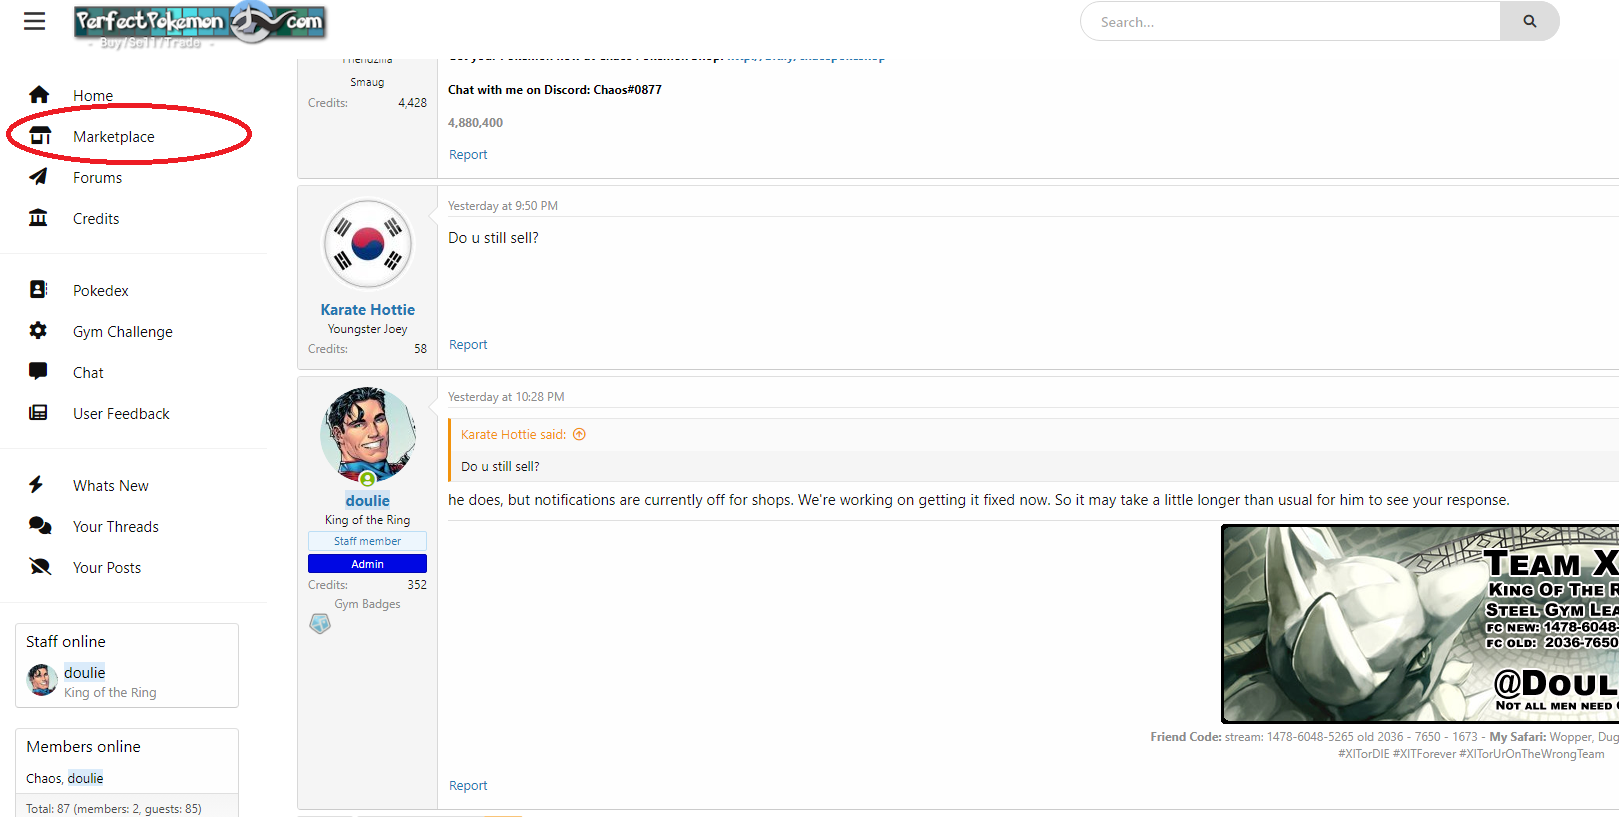Open Karate Hottie's username link
The height and width of the screenshot is (817, 1619).
pos(368,310)
